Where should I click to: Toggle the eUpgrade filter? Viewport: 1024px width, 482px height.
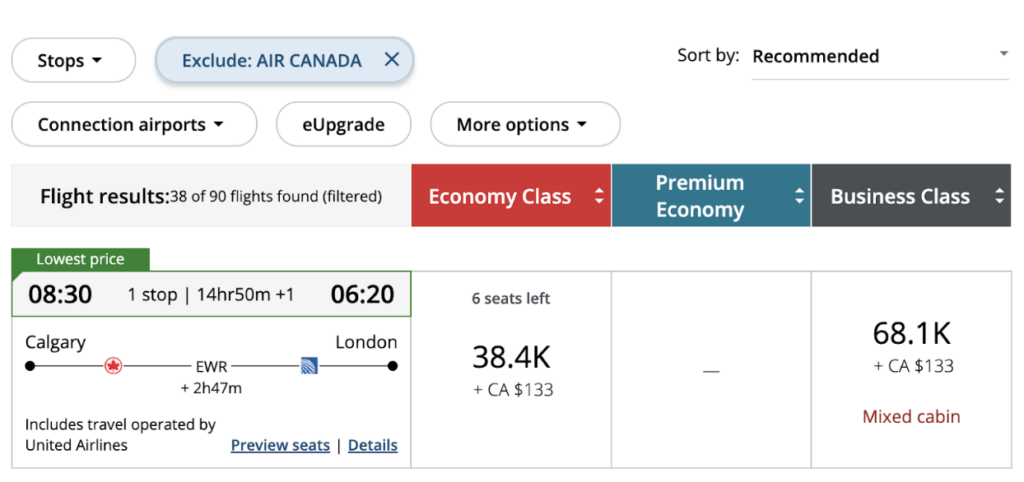pos(343,125)
